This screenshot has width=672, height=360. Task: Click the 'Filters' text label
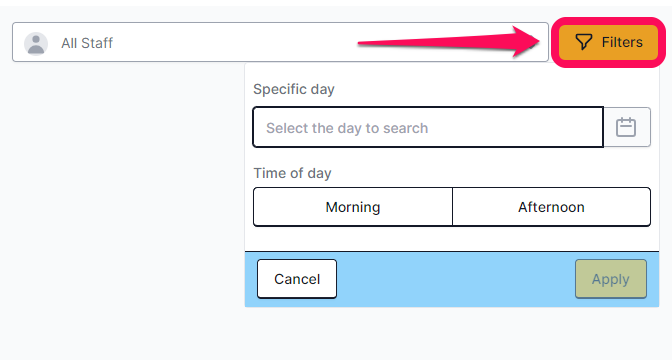pyautogui.click(x=622, y=42)
